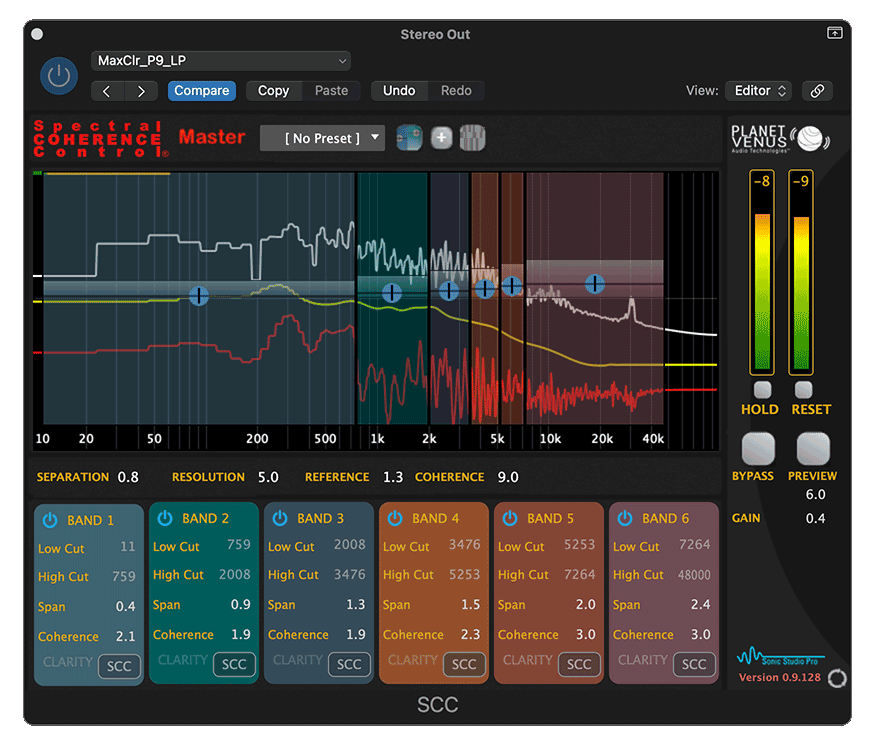This screenshot has width=875, height=753.
Task: Toggle the BYPASS button
Action: pyautogui.click(x=758, y=449)
